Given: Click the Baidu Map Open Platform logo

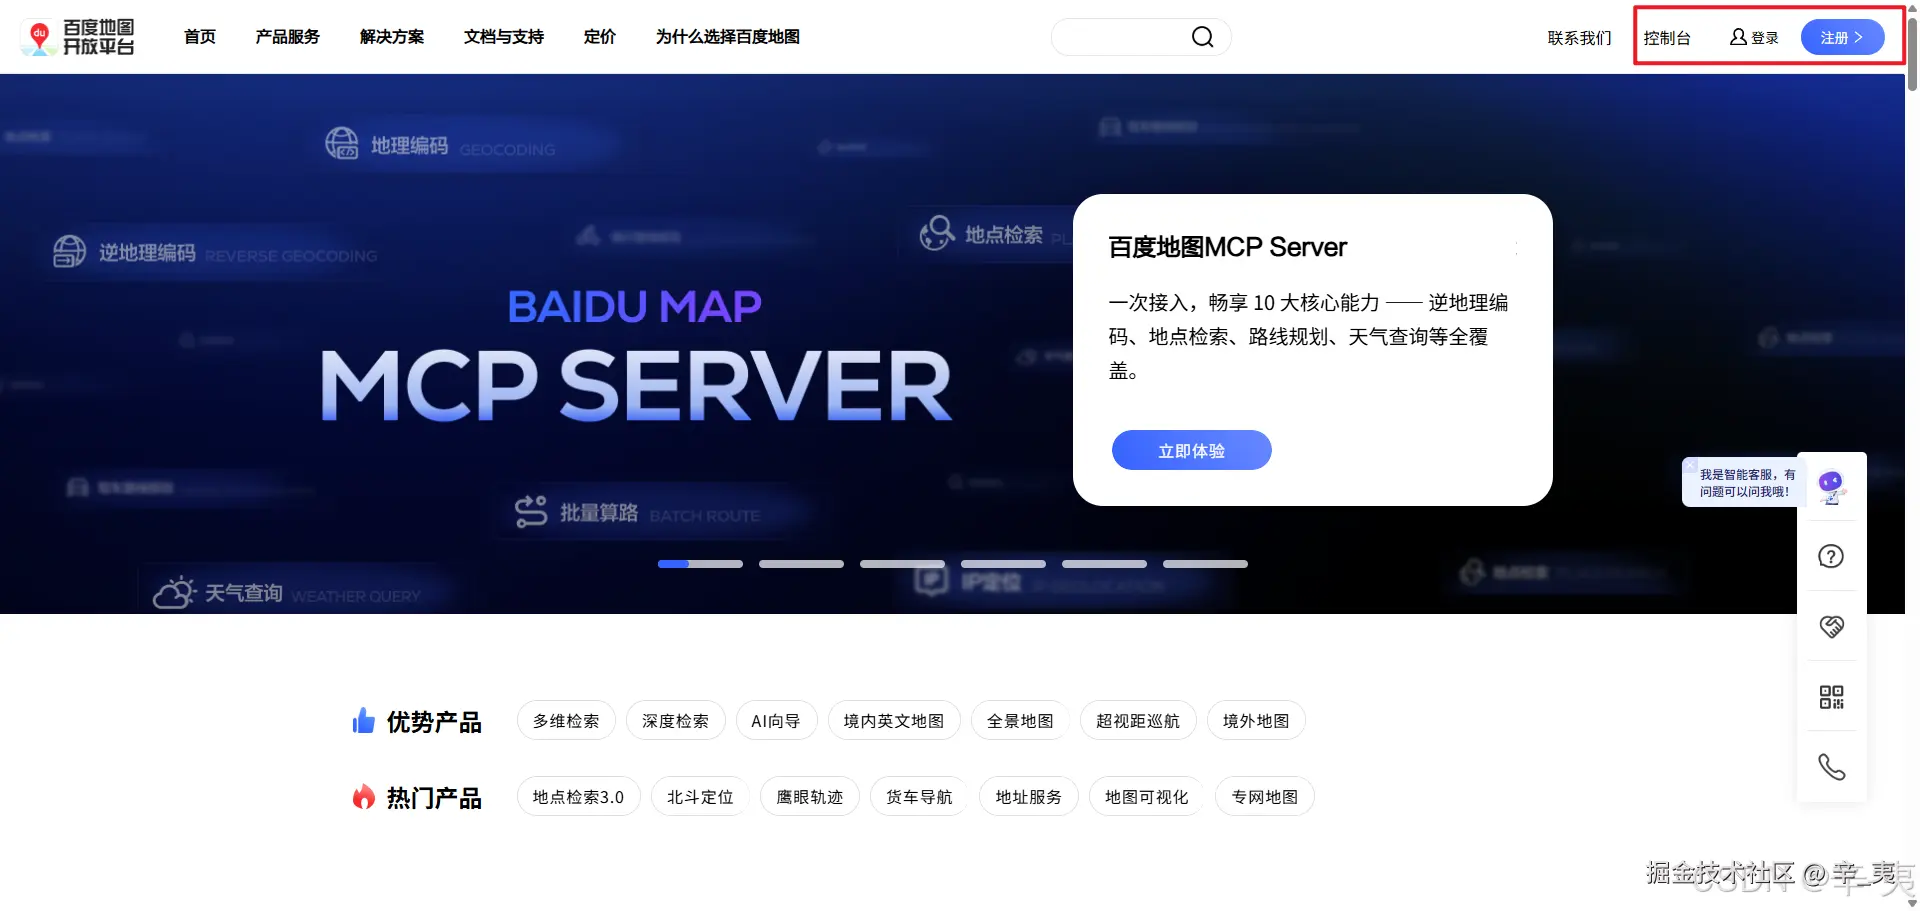Looking at the screenshot, I should [78, 36].
